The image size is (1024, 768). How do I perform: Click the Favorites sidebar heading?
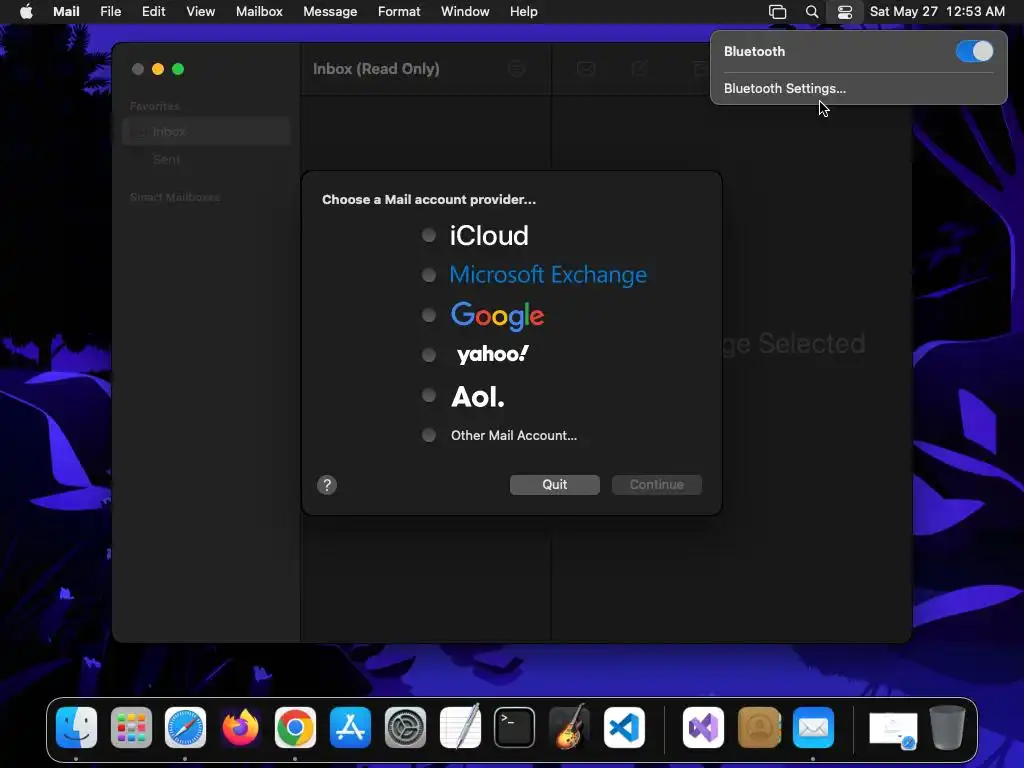(154, 106)
